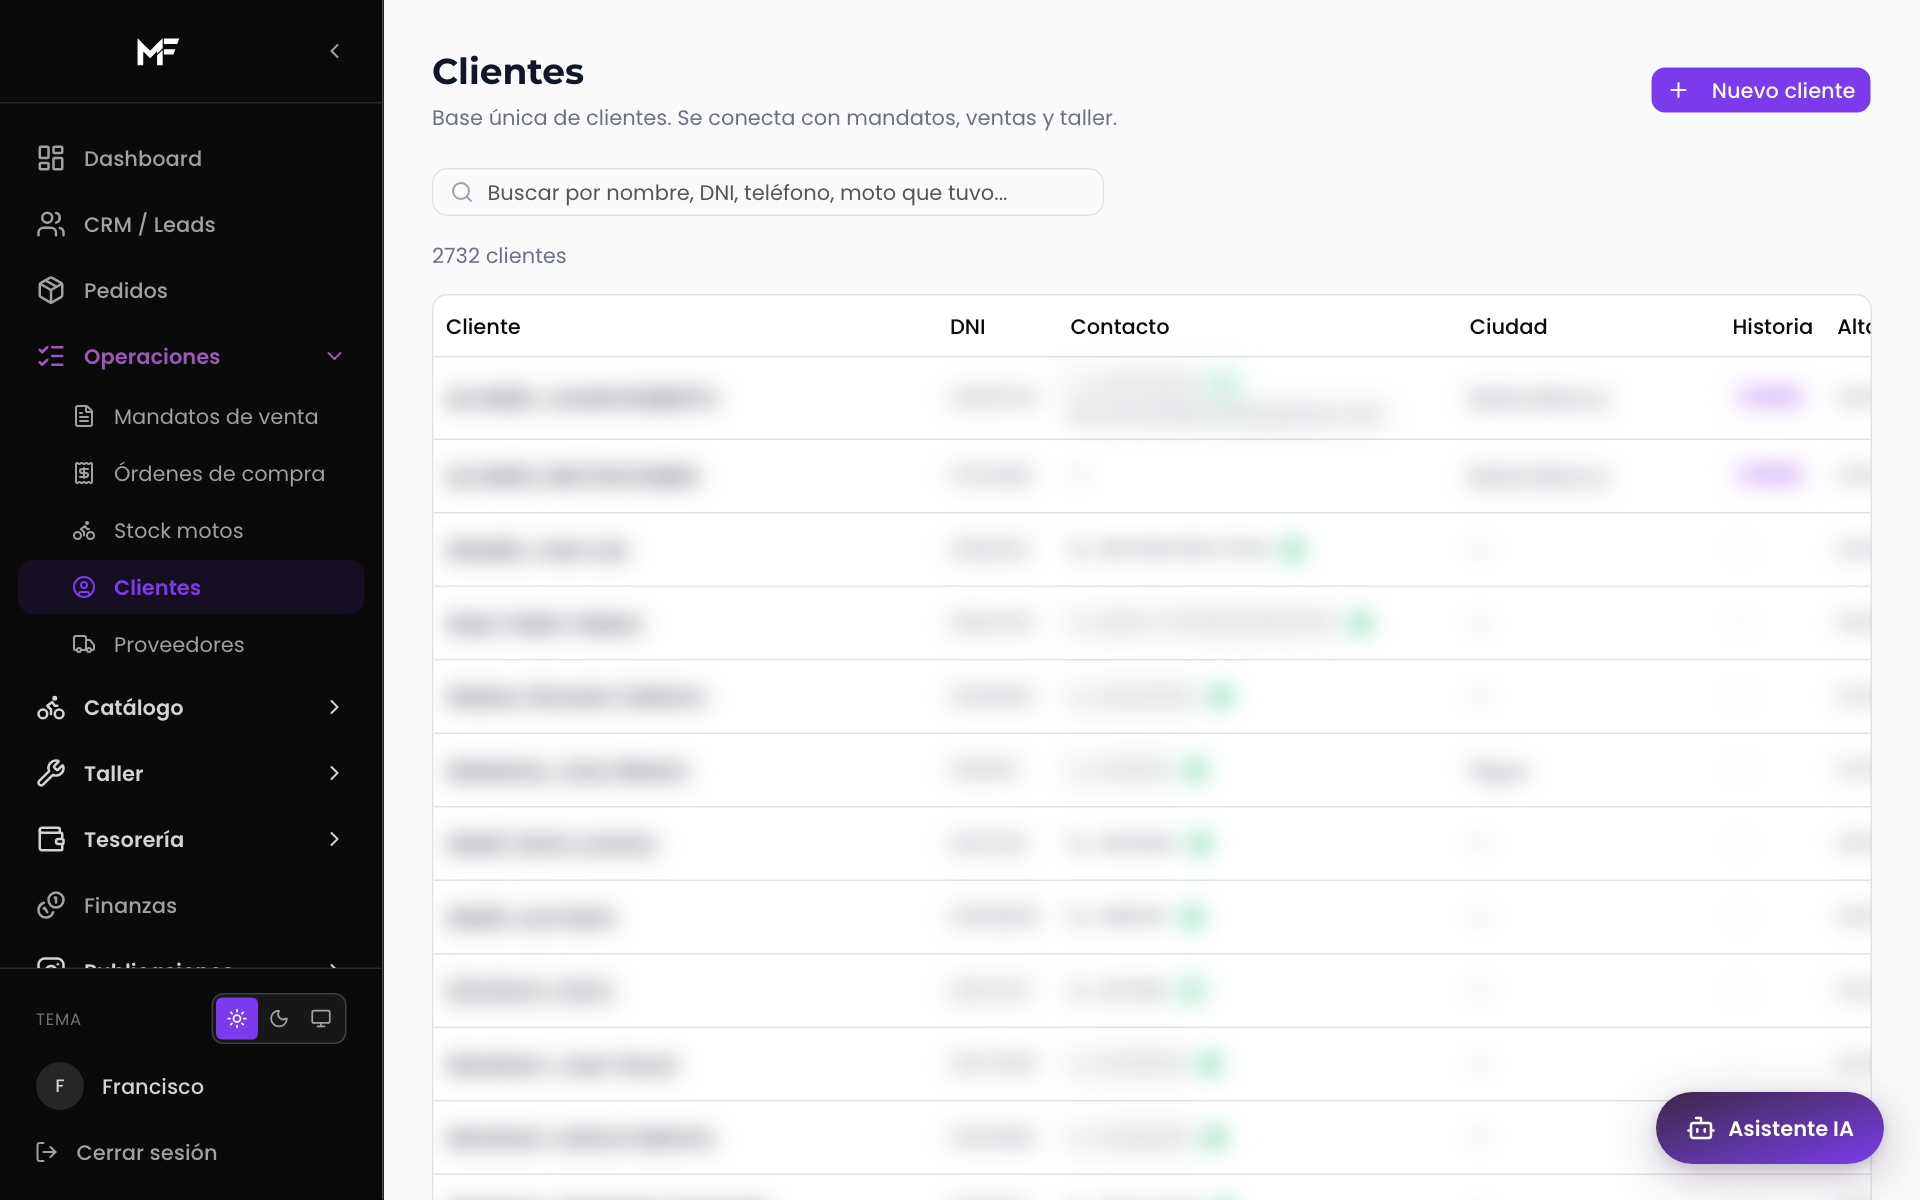Click the Contacto column header
The height and width of the screenshot is (1200, 1920).
(x=1120, y=326)
